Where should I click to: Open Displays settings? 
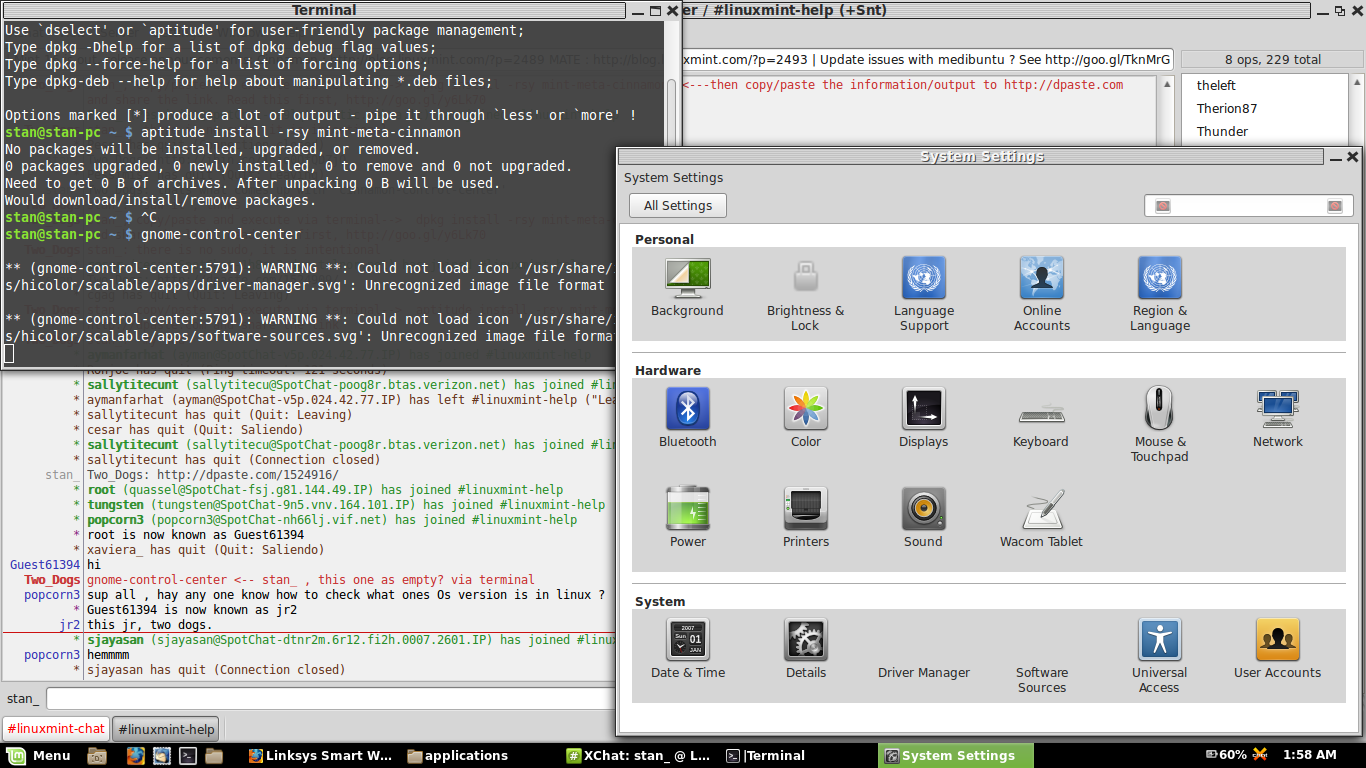(923, 418)
